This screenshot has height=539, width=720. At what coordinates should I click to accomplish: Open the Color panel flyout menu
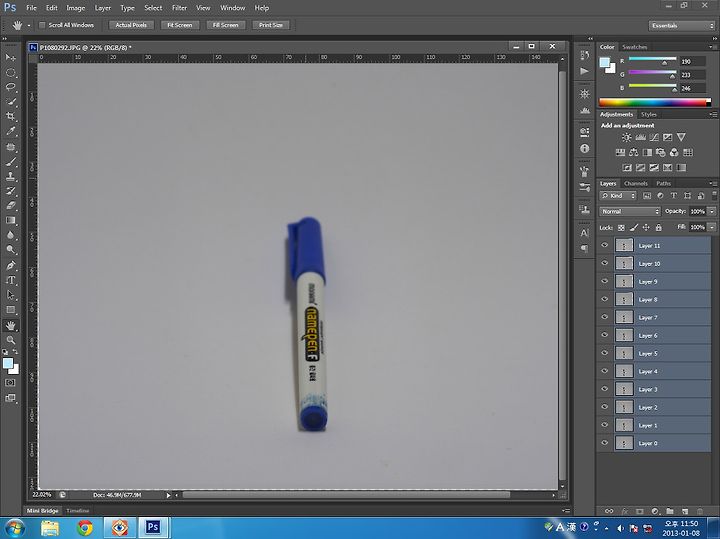[x=712, y=47]
